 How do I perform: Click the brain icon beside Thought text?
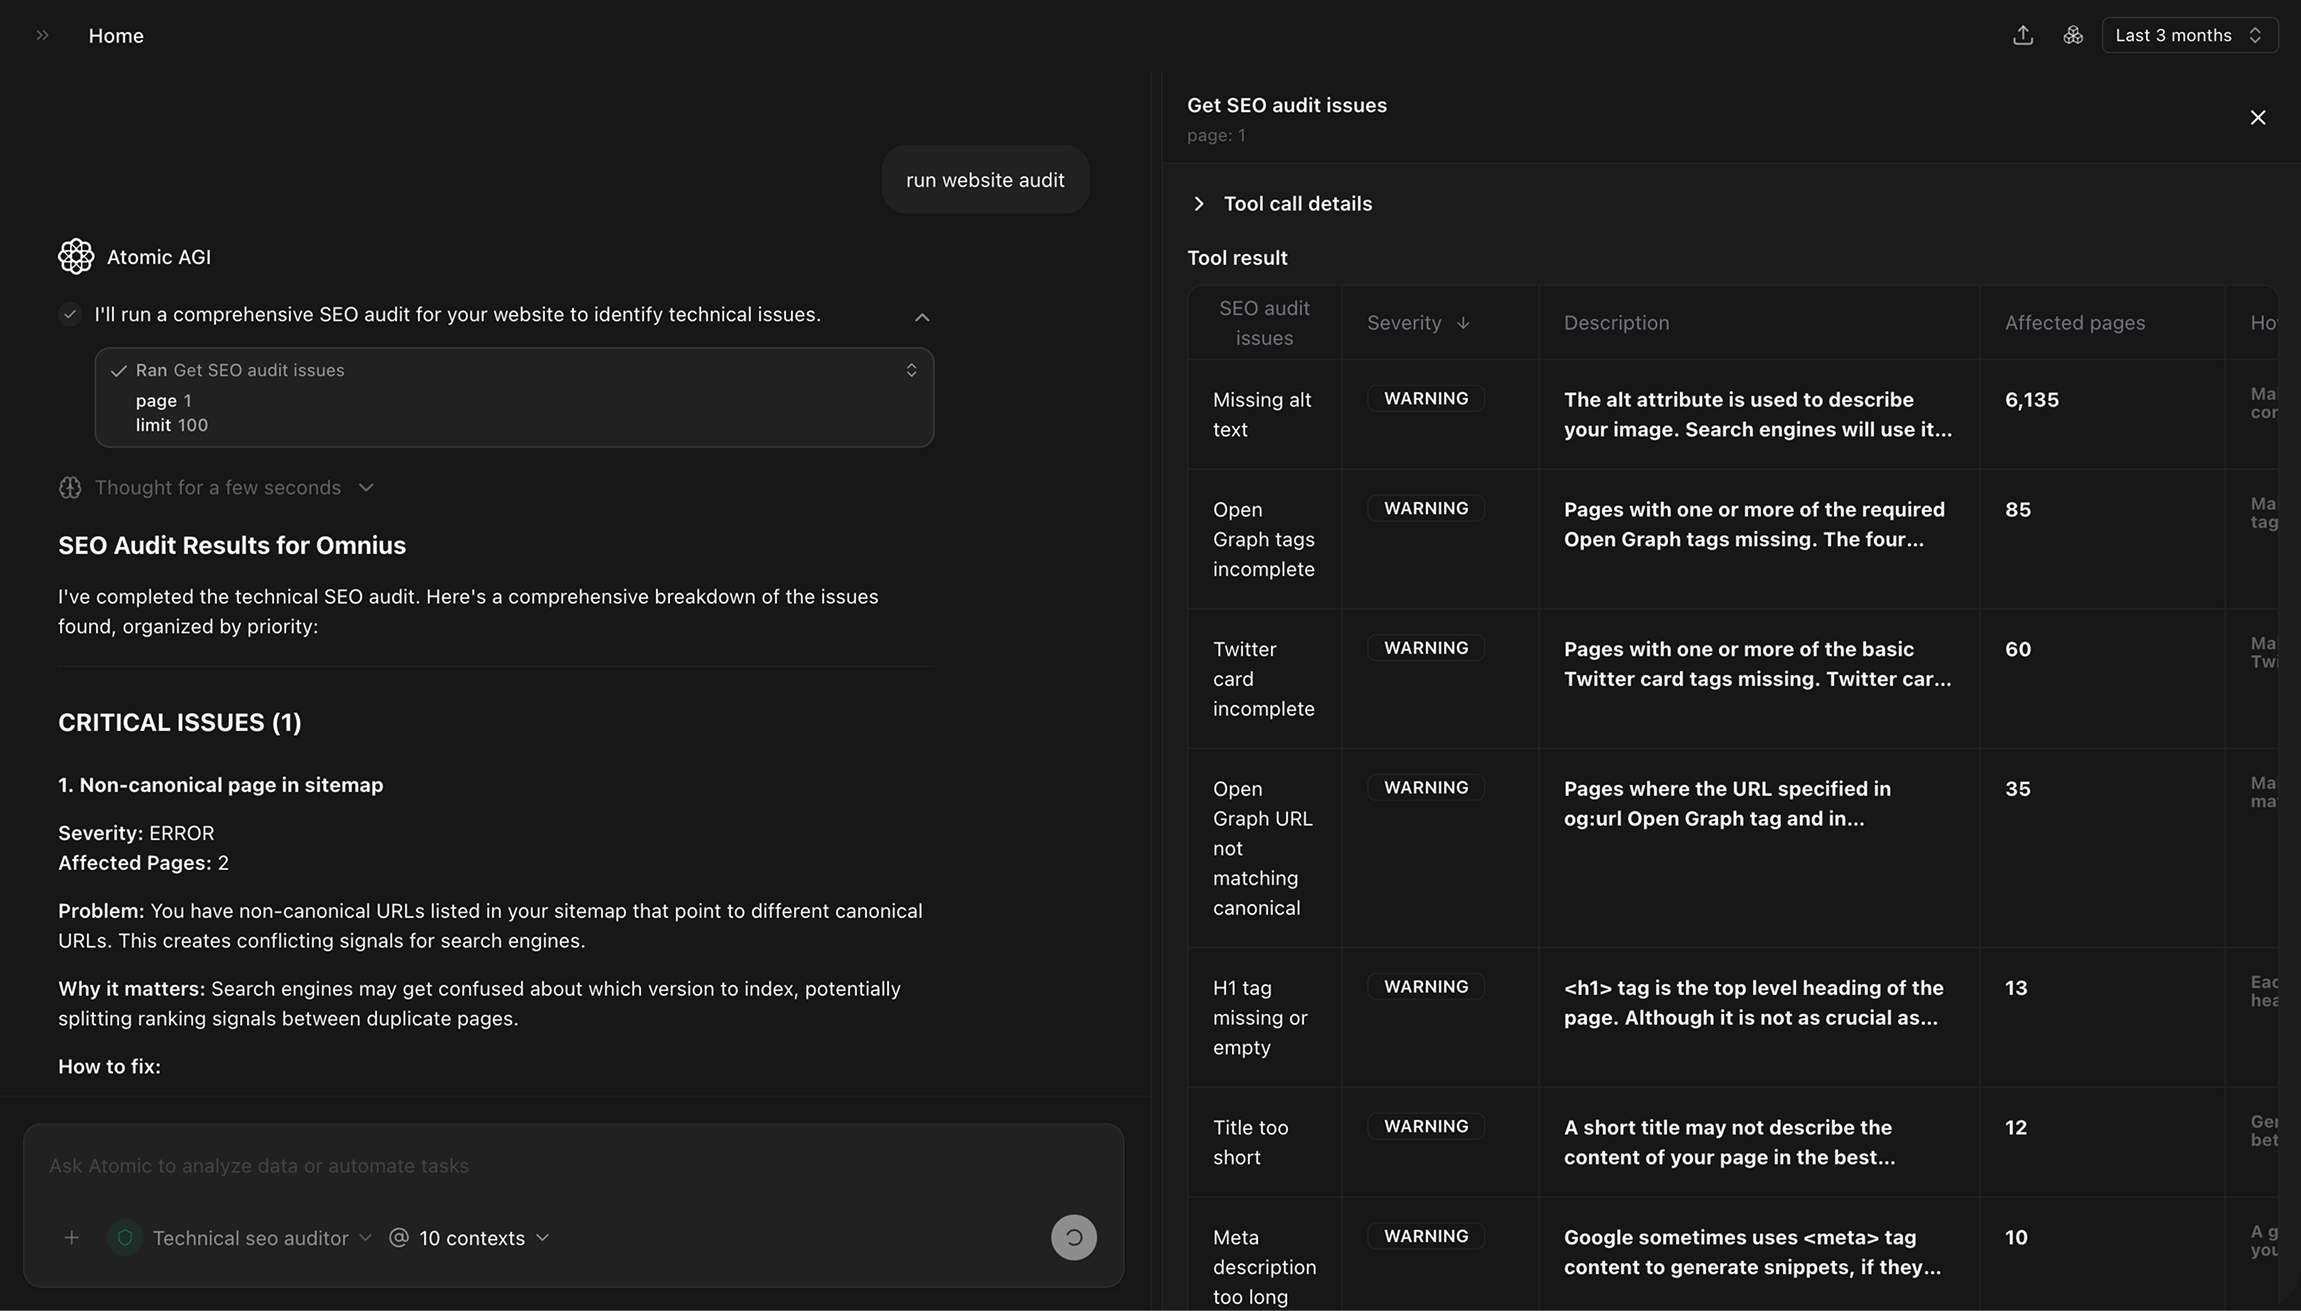coord(70,488)
